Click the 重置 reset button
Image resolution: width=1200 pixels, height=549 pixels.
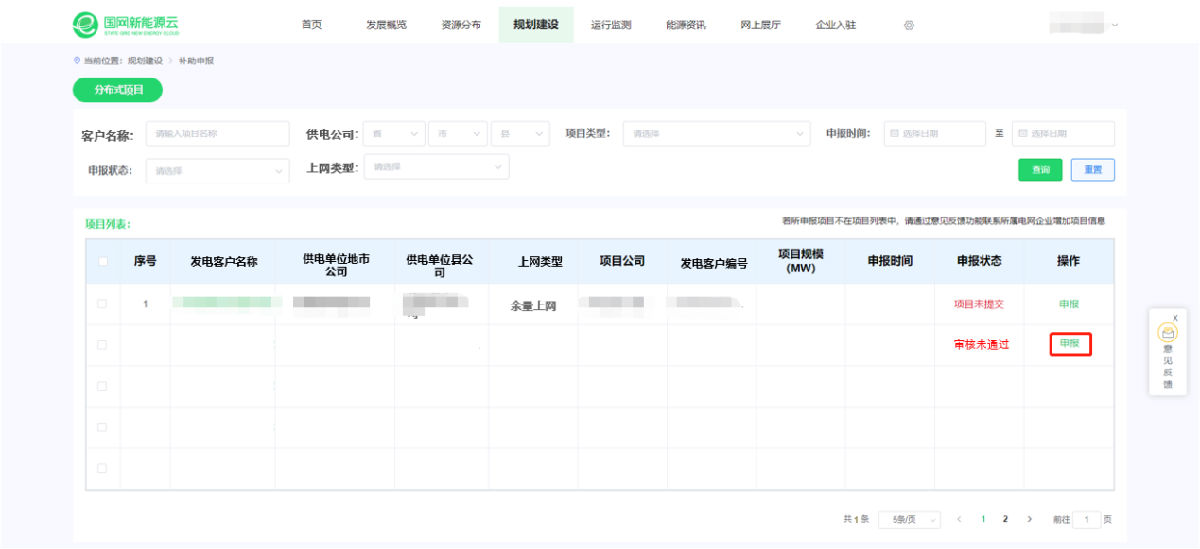1093,170
